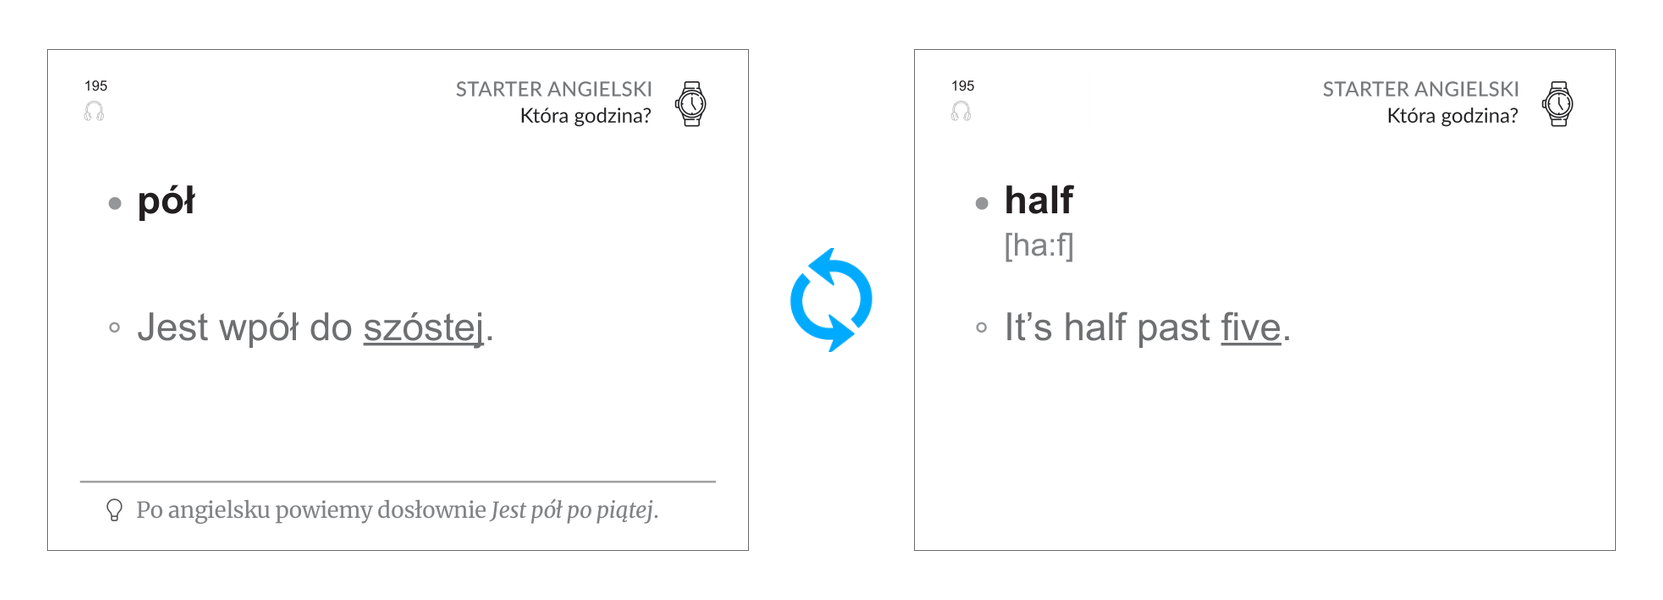1663x600 pixels.
Task: Click gray bullet beside 'pół'
Action: (x=115, y=203)
